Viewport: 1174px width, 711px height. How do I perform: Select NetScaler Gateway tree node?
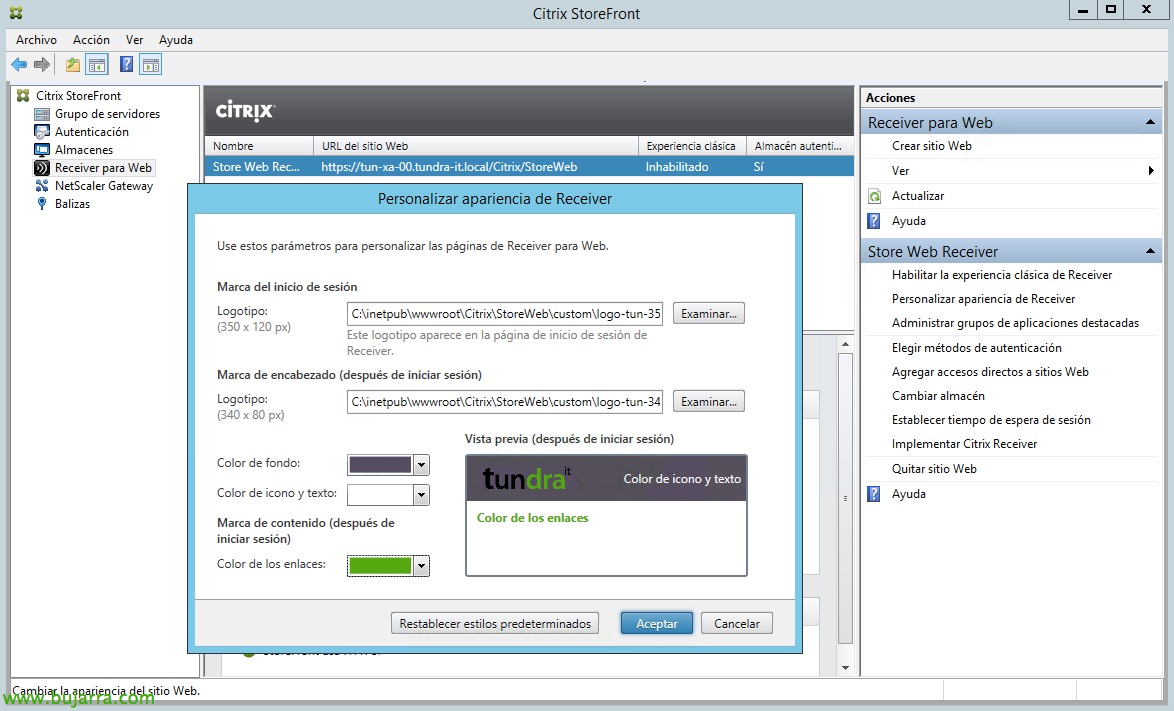(103, 186)
